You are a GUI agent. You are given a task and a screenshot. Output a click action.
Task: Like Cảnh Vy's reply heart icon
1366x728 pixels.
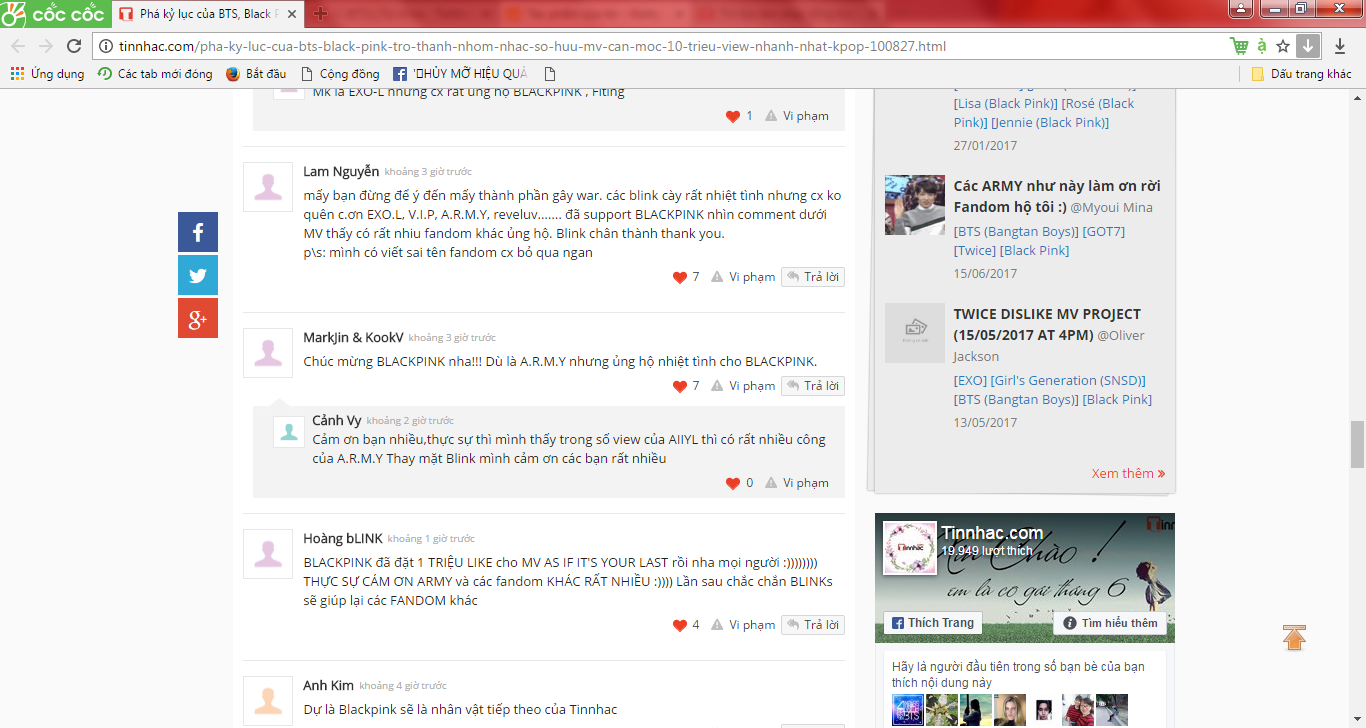click(733, 483)
